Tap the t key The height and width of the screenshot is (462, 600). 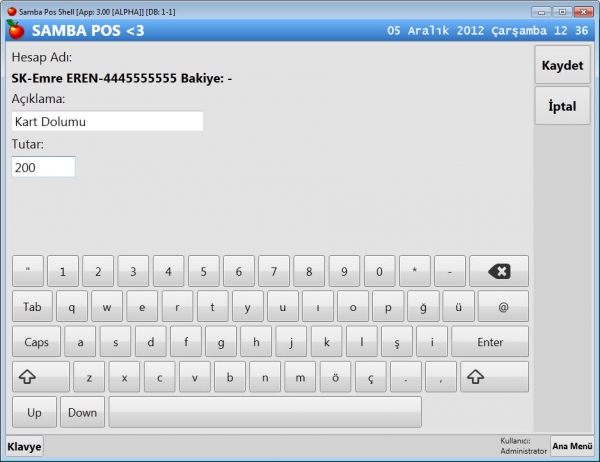(212, 307)
